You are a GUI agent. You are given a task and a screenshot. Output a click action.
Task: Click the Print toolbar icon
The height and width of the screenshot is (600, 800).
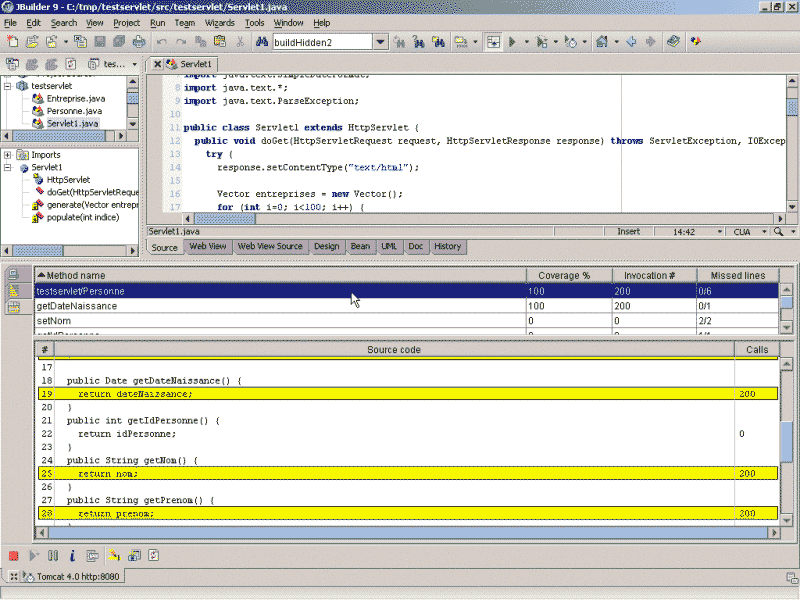(136, 42)
